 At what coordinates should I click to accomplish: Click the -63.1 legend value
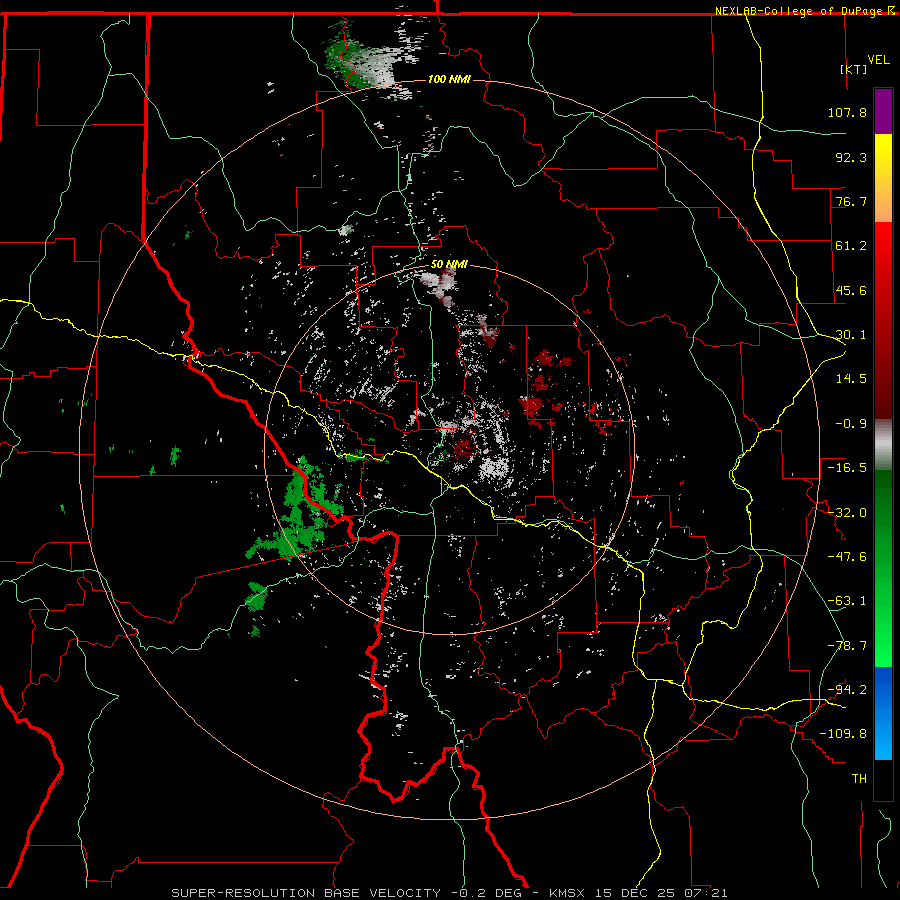point(847,601)
